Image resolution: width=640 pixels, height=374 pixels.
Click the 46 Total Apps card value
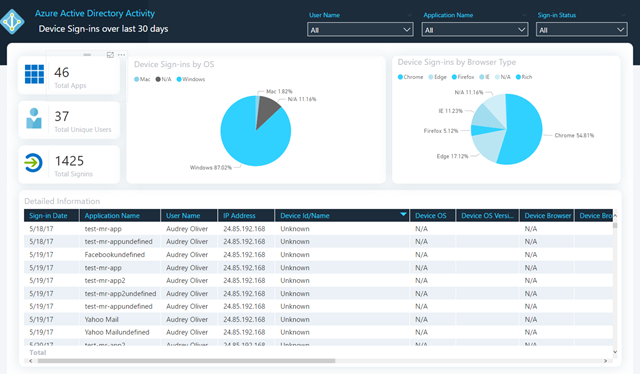point(62,72)
